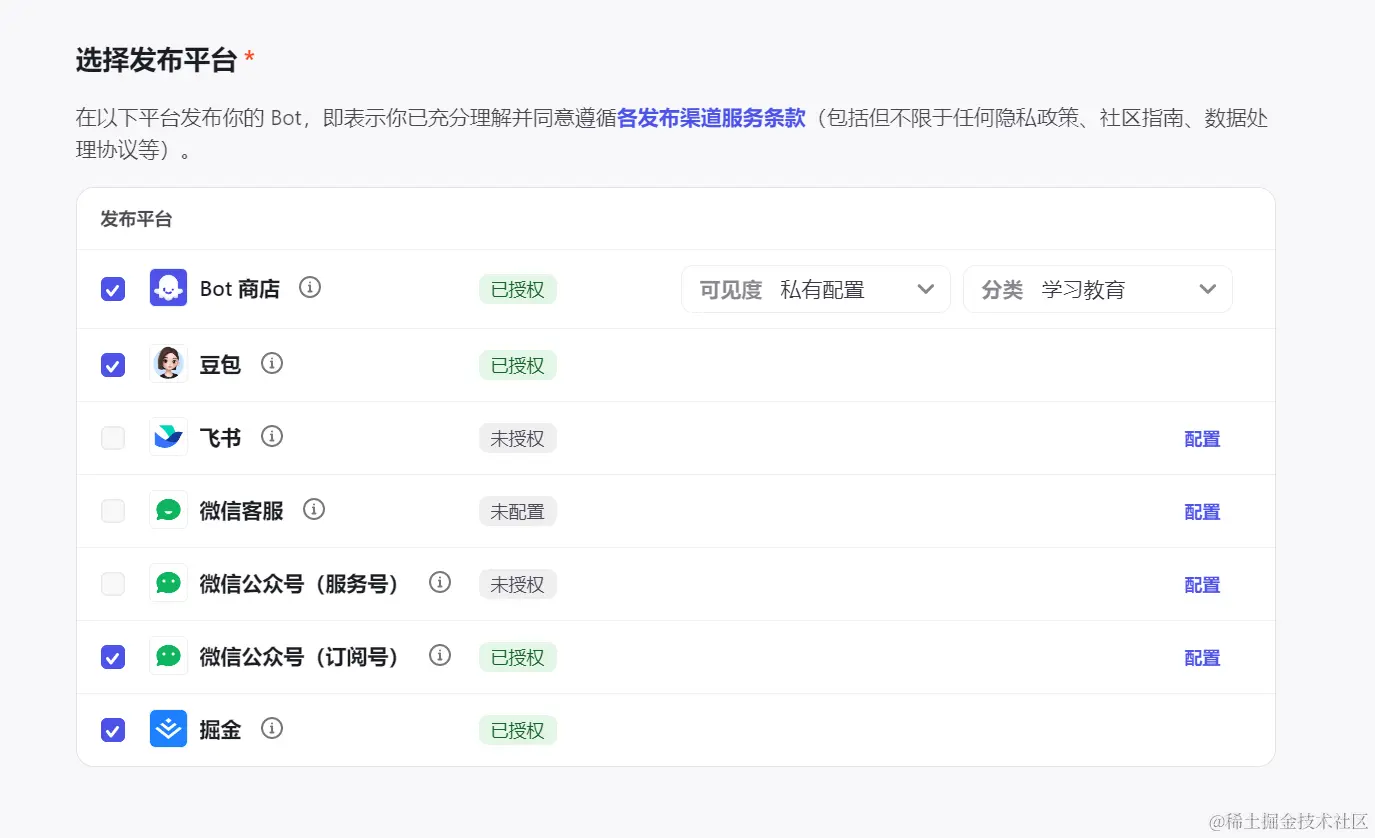Uncheck the 豆包 checkbox
Screen dimensions: 1375x838
(x=113, y=365)
